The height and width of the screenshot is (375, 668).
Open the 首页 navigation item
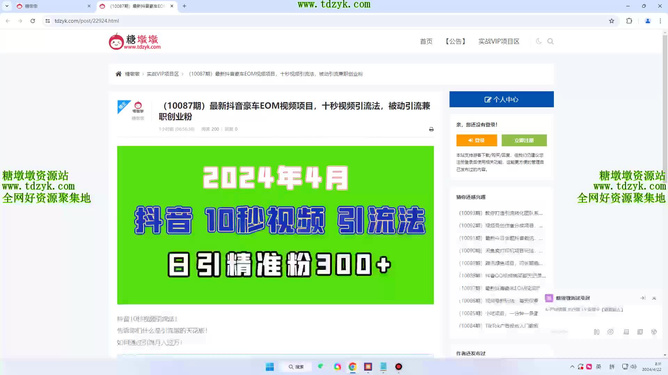click(426, 41)
